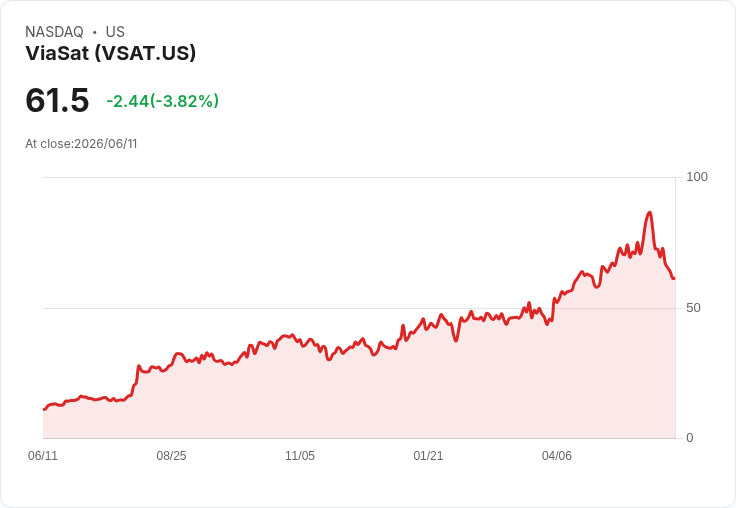Click the highest peak of the price line
736x508 pixels.
click(650, 213)
